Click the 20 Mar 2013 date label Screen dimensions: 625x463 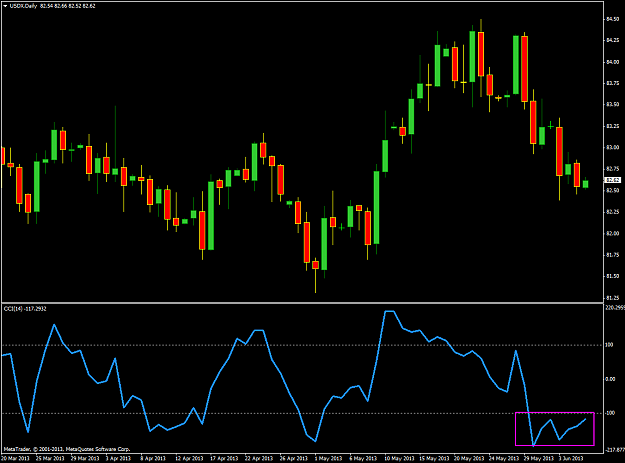[x=16, y=459]
